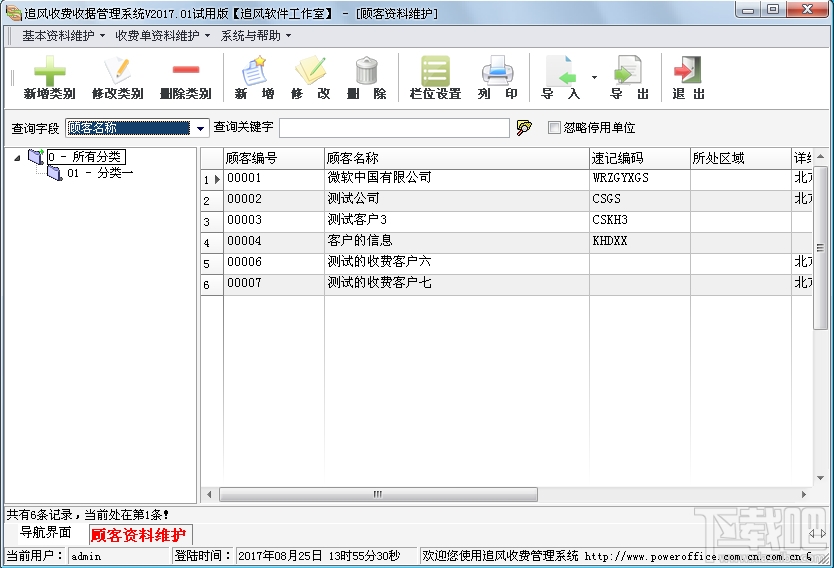Click the admin current user field
The image size is (834, 568).
click(x=118, y=556)
